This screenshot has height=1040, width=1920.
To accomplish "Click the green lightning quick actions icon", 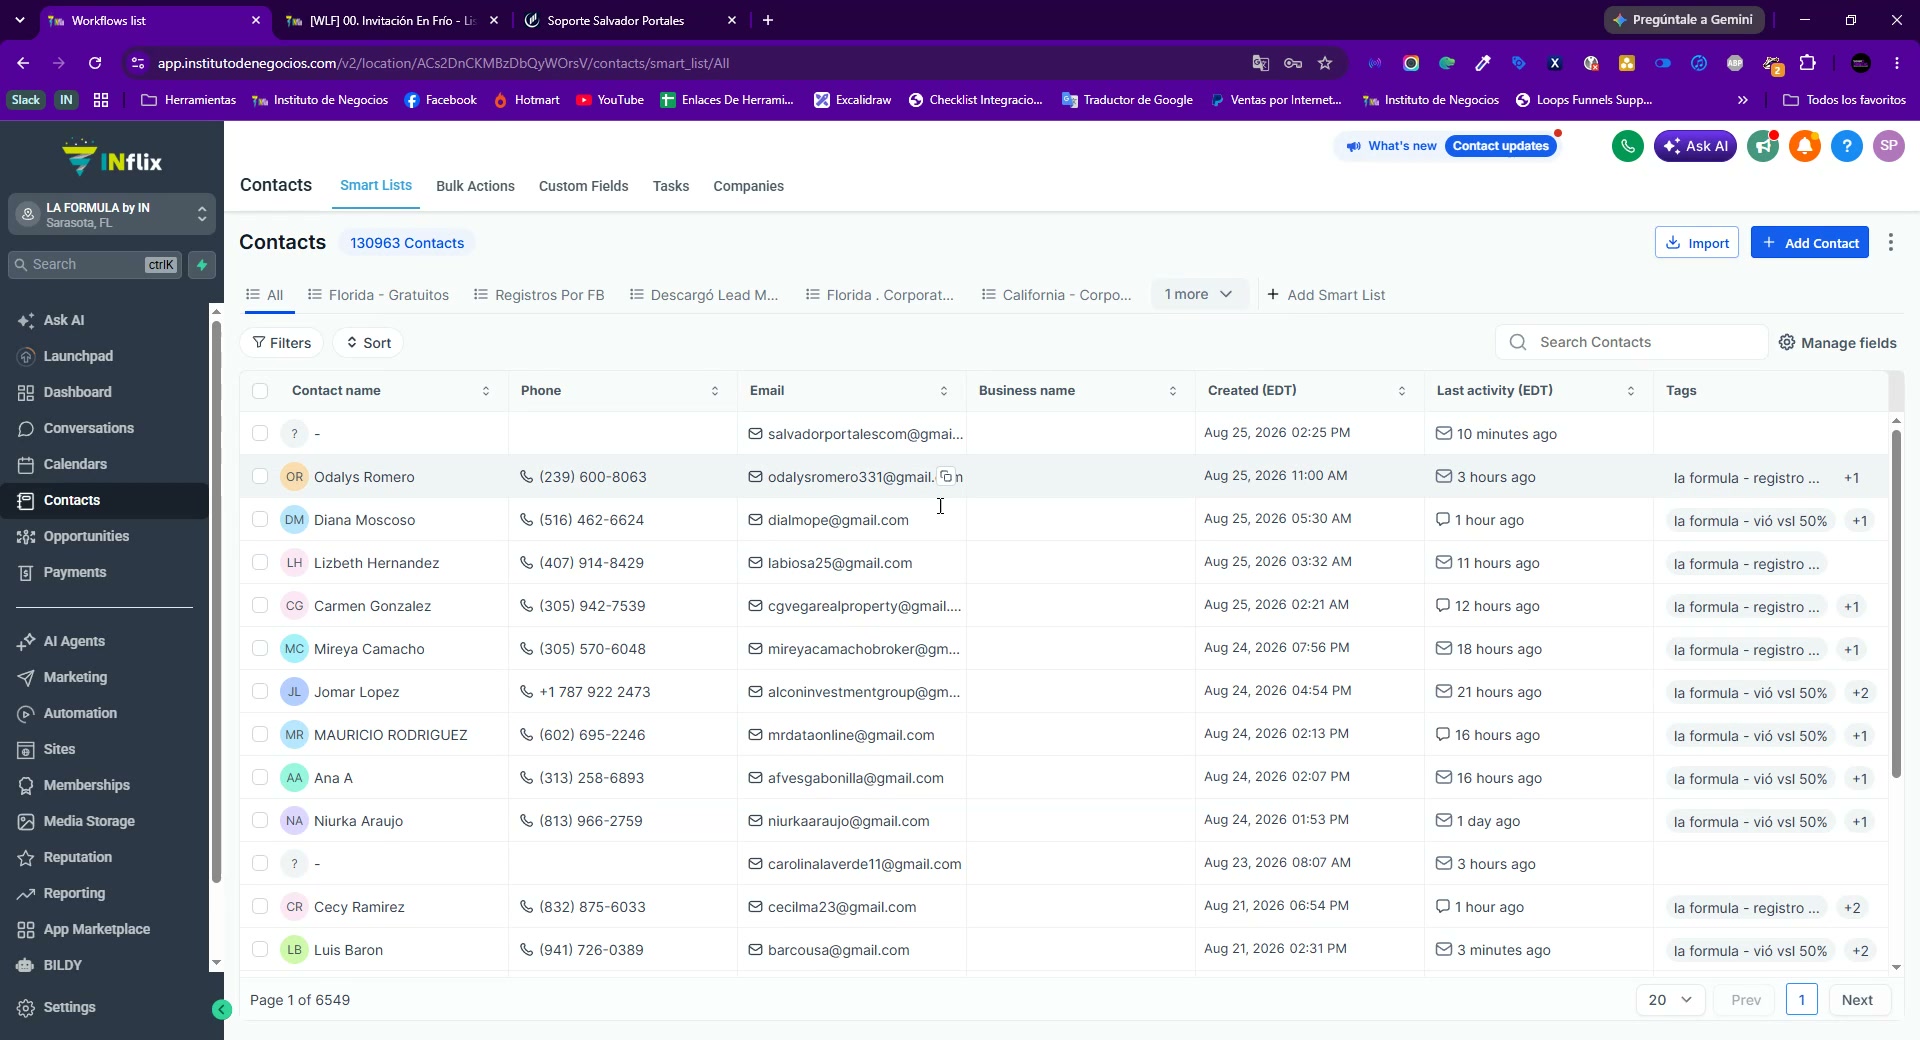I will coord(202,265).
